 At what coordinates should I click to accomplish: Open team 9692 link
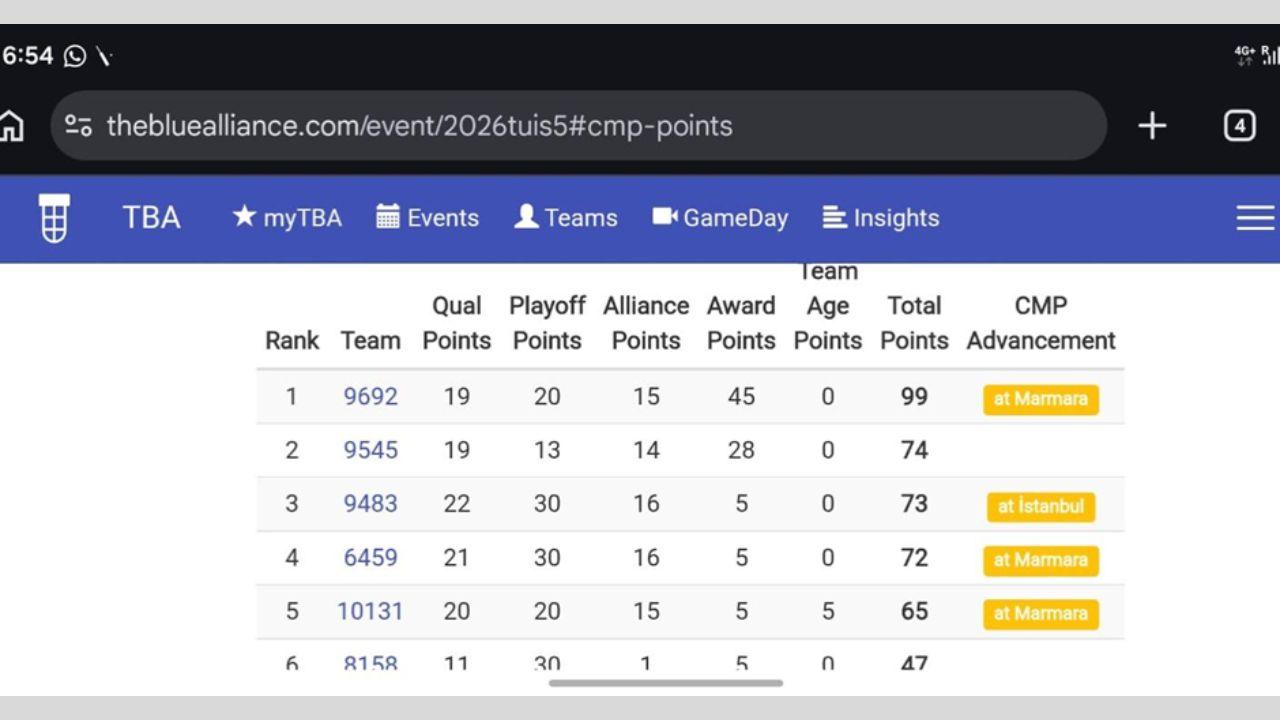[x=371, y=397]
